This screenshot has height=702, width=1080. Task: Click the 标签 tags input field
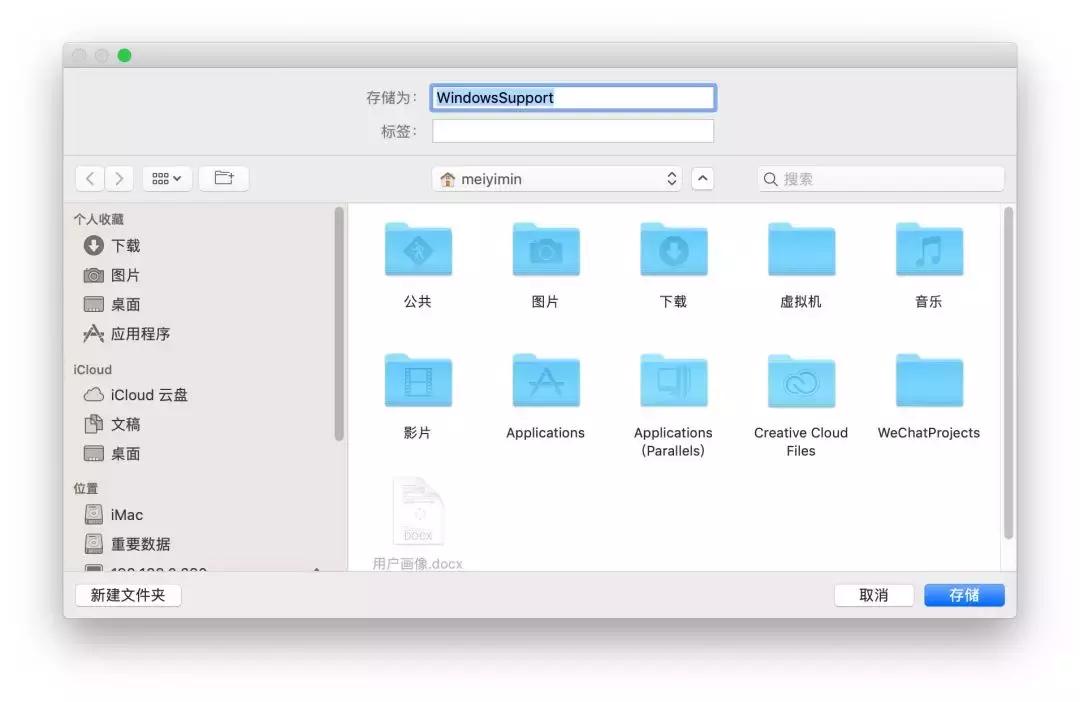[572, 131]
